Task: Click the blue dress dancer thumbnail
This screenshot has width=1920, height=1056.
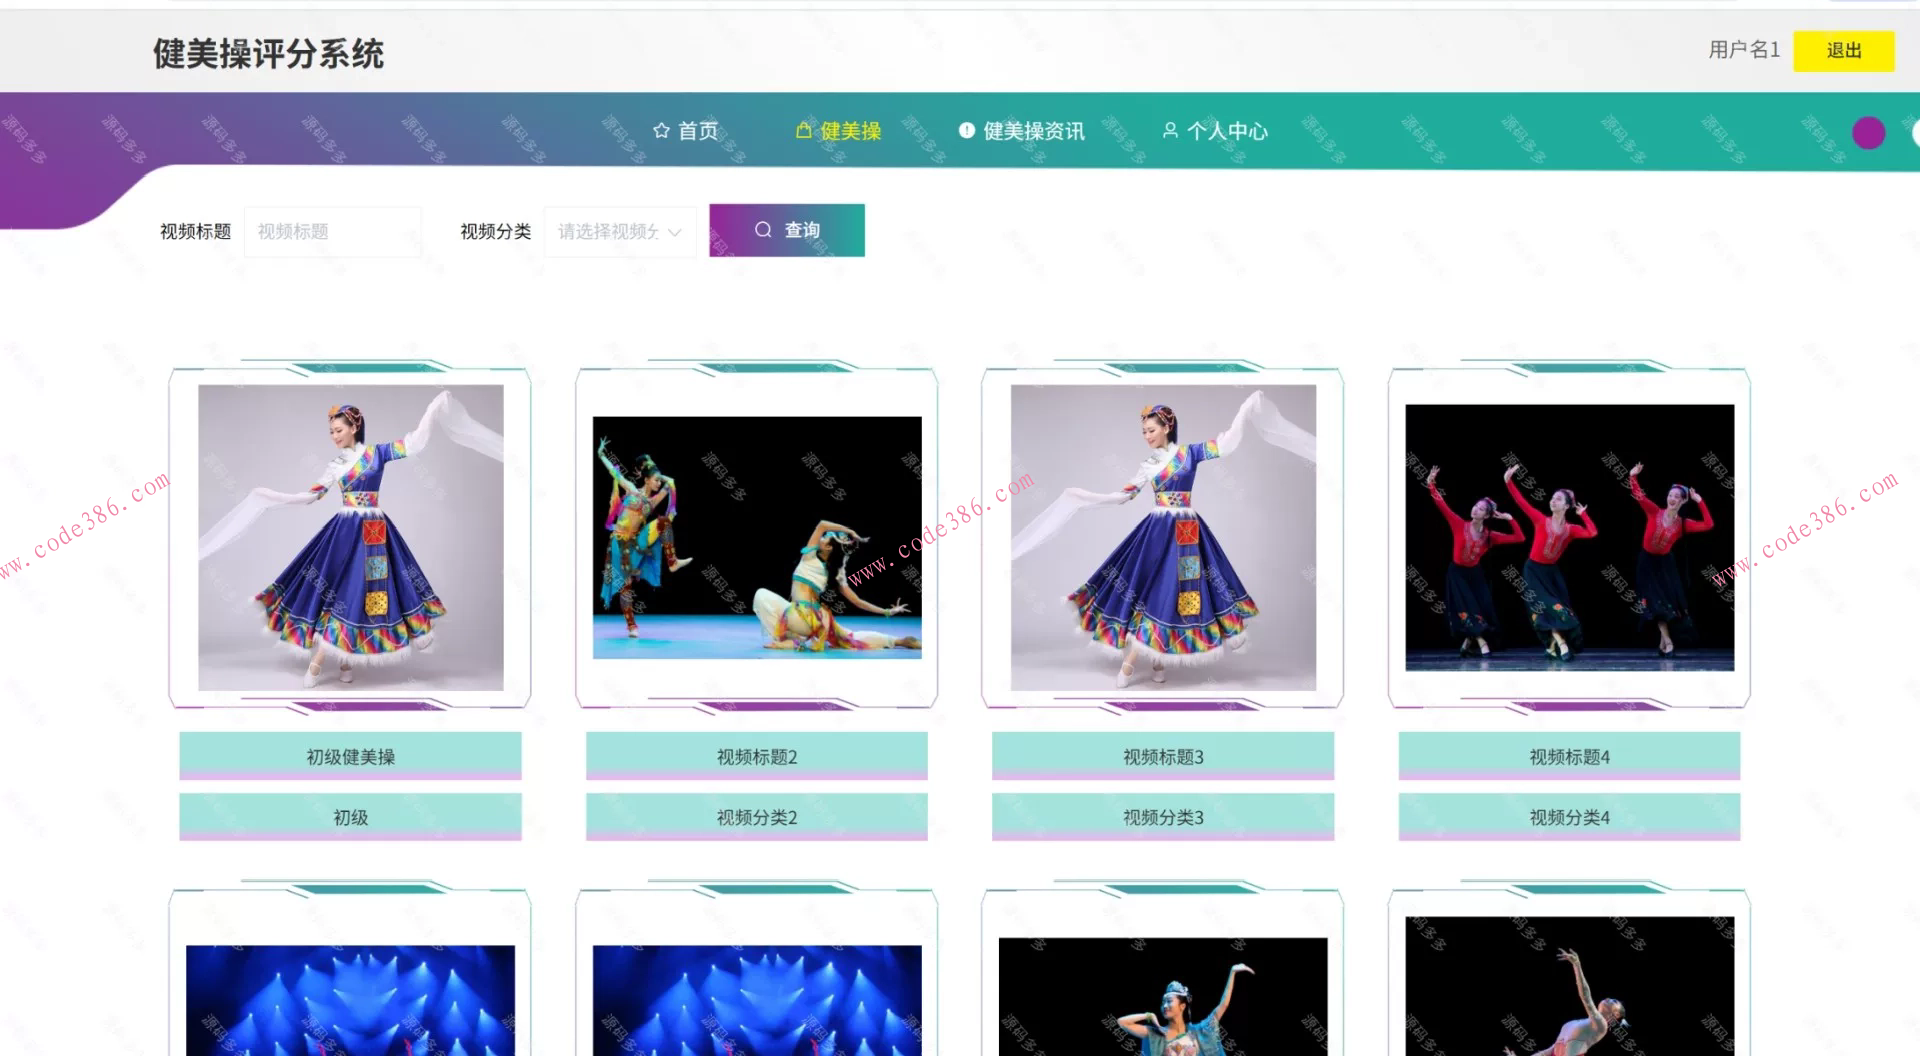Action: click(x=349, y=535)
